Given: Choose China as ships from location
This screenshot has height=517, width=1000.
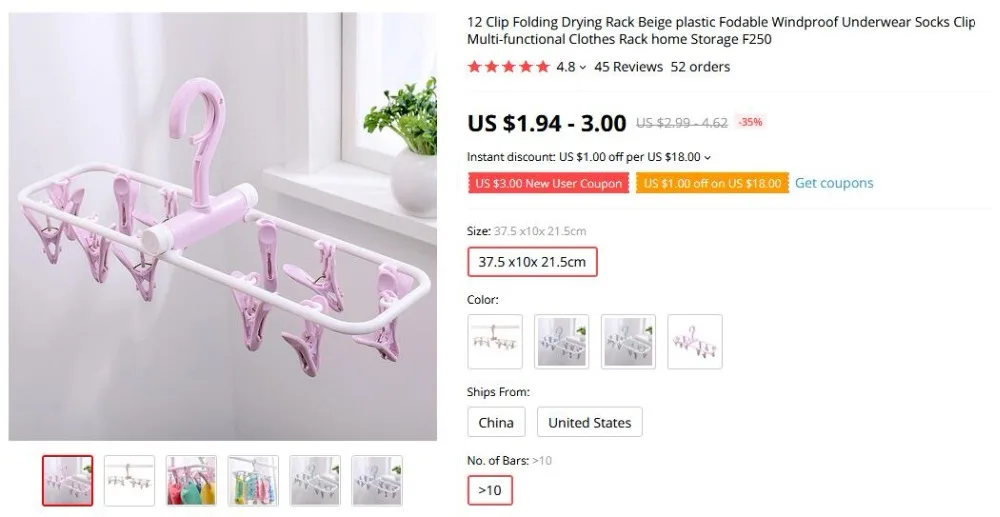Looking at the screenshot, I should click(496, 422).
